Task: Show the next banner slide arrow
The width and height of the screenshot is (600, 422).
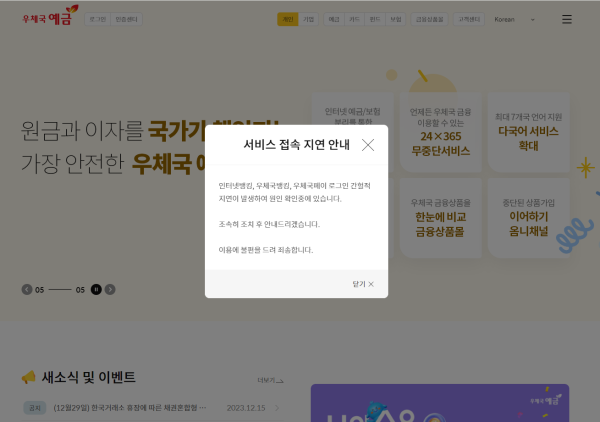Action: click(110, 289)
